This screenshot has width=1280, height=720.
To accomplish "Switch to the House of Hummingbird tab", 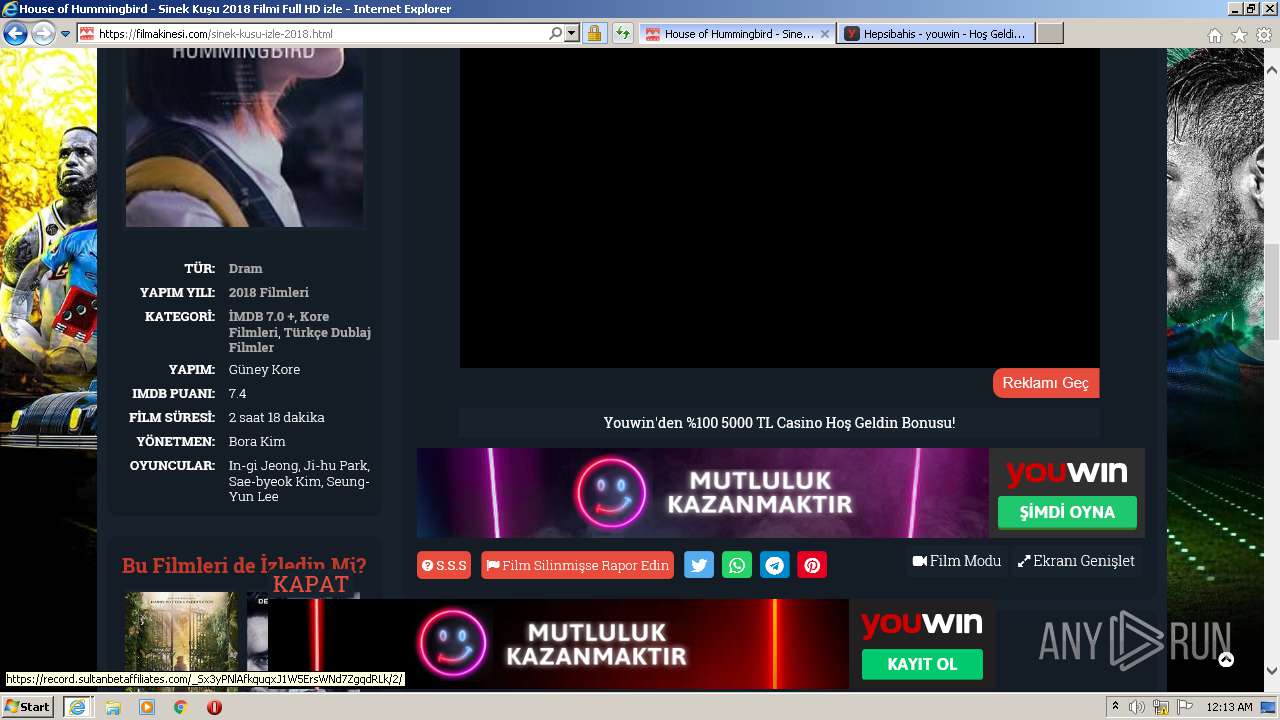I will [x=738, y=33].
